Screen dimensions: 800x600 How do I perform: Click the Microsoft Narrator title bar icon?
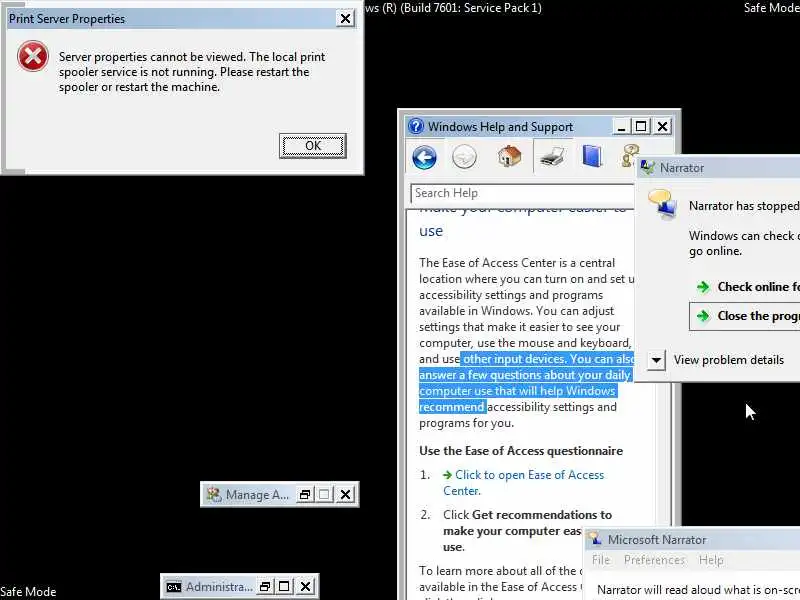click(x=594, y=539)
